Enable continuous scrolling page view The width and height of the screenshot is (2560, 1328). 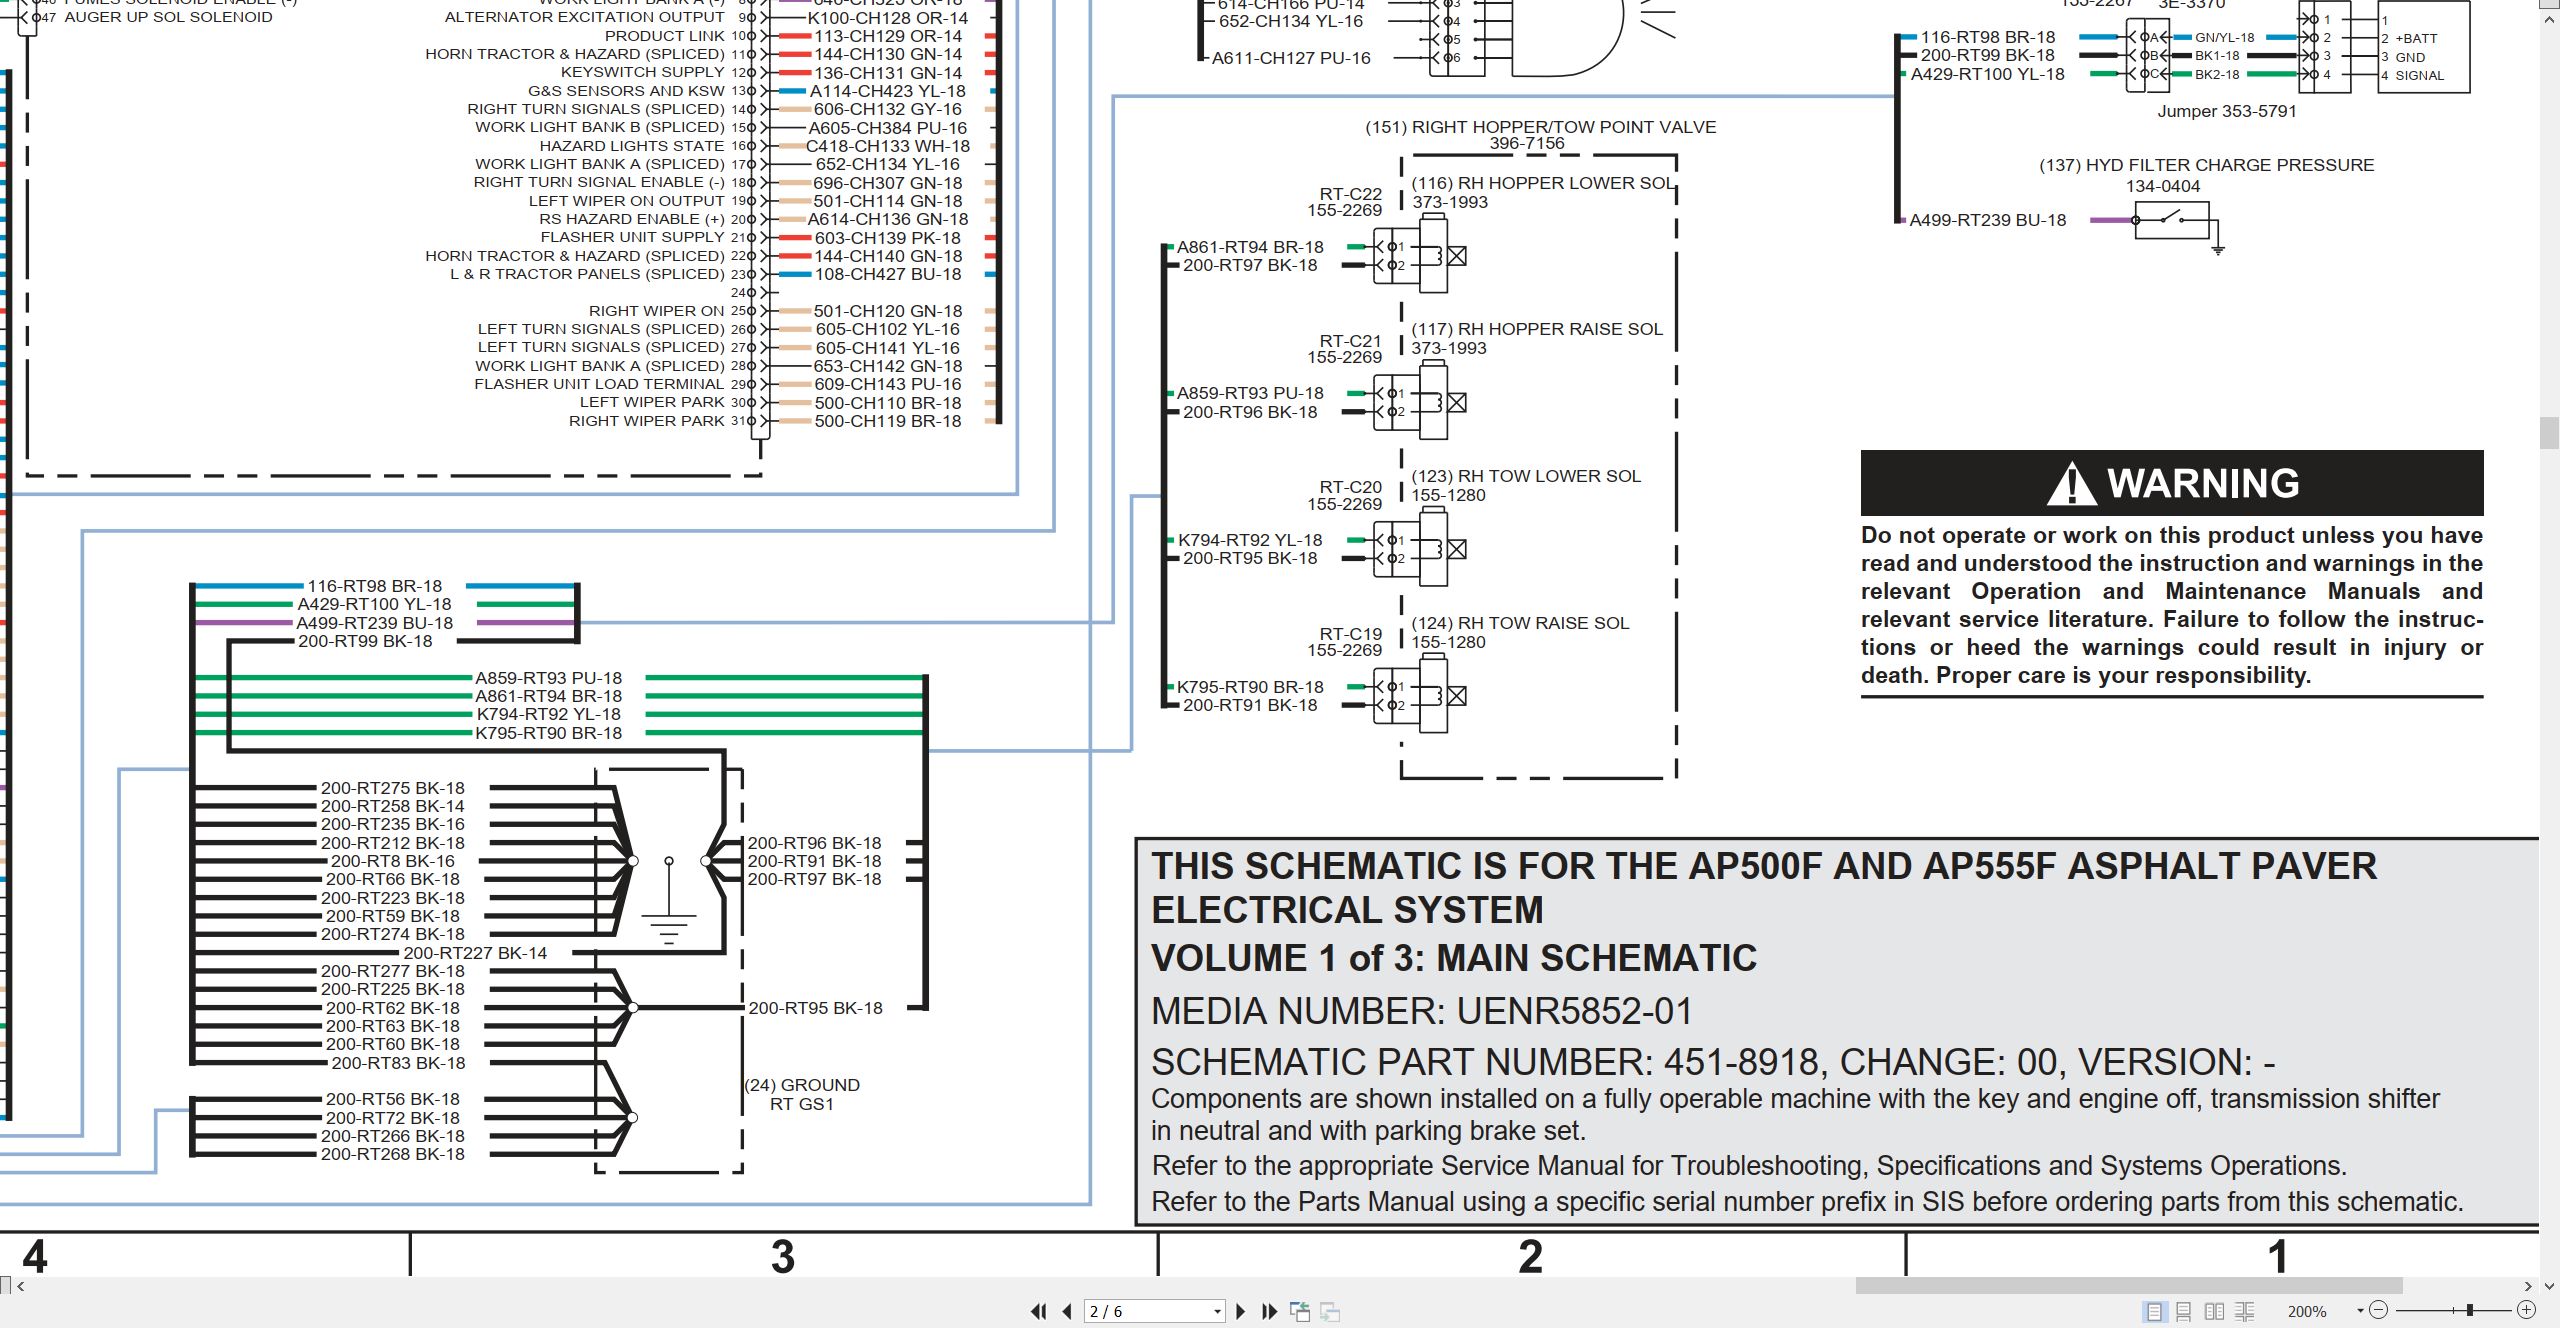[x=2184, y=1311]
